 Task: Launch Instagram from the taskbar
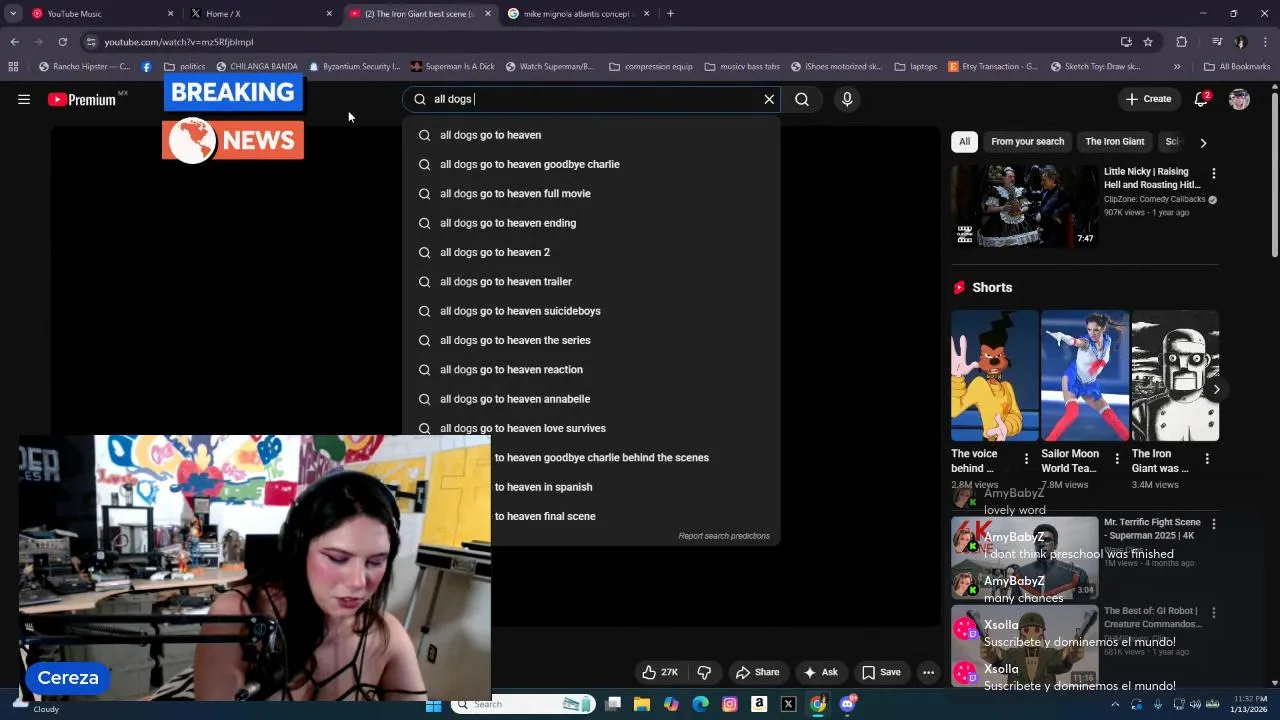click(730, 704)
